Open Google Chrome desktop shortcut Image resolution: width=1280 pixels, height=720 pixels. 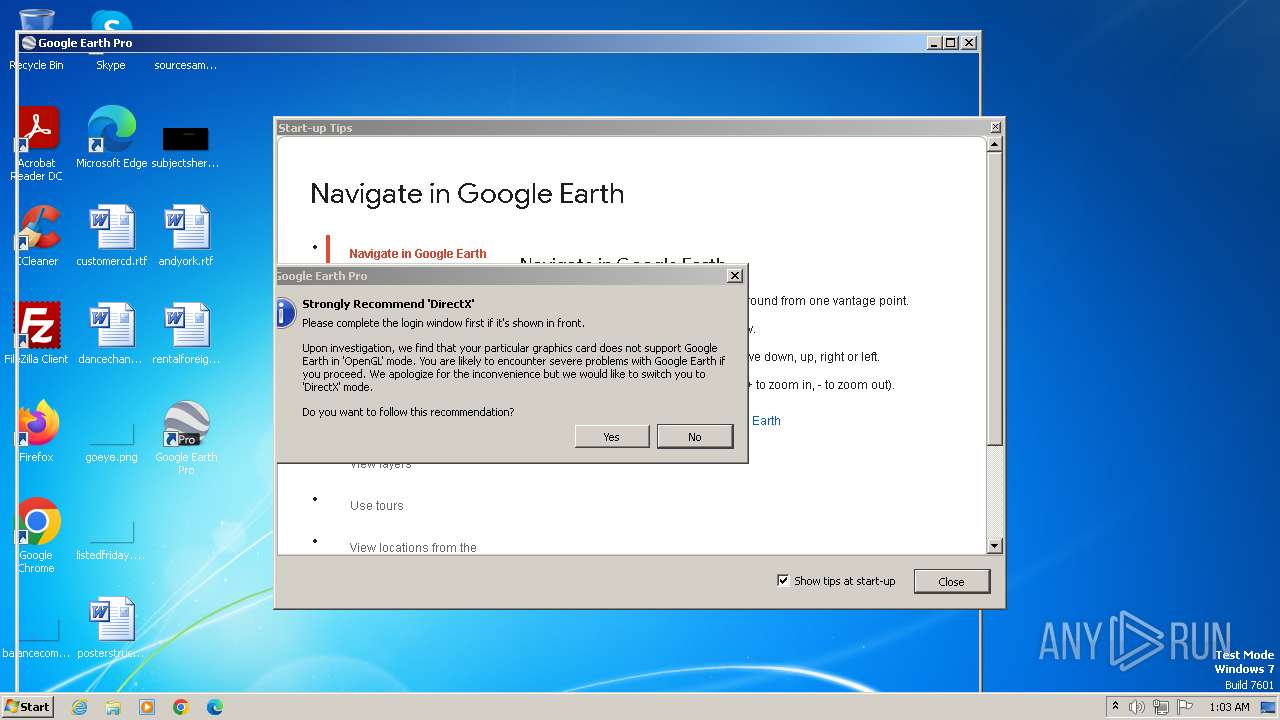(x=37, y=535)
